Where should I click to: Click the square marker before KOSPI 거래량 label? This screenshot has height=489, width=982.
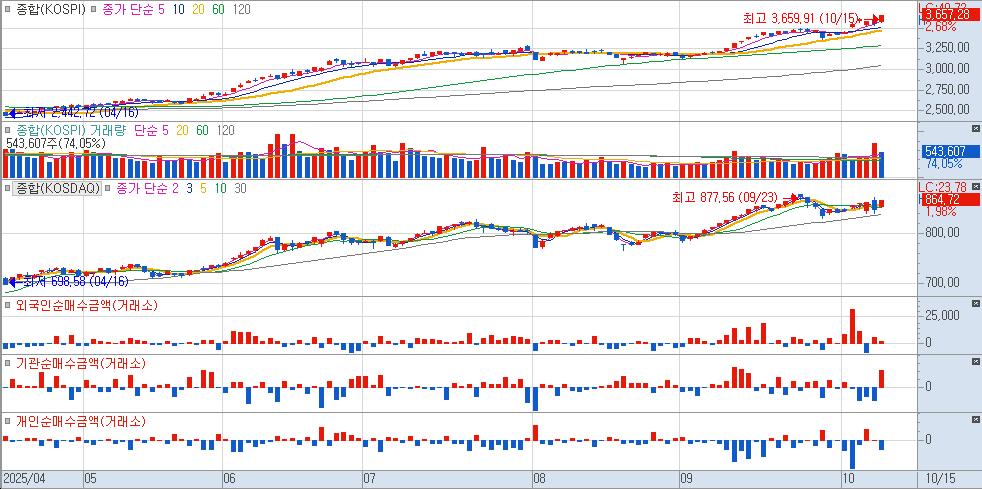pyautogui.click(x=7, y=130)
